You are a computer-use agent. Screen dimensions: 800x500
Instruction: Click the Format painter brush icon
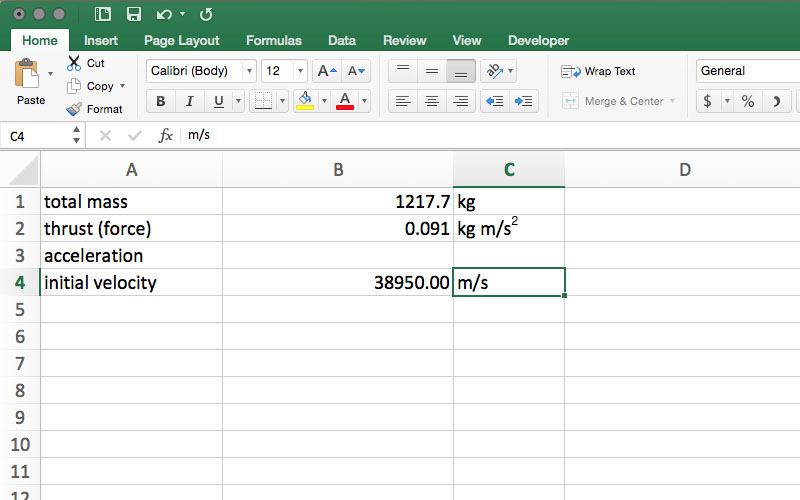coord(75,109)
